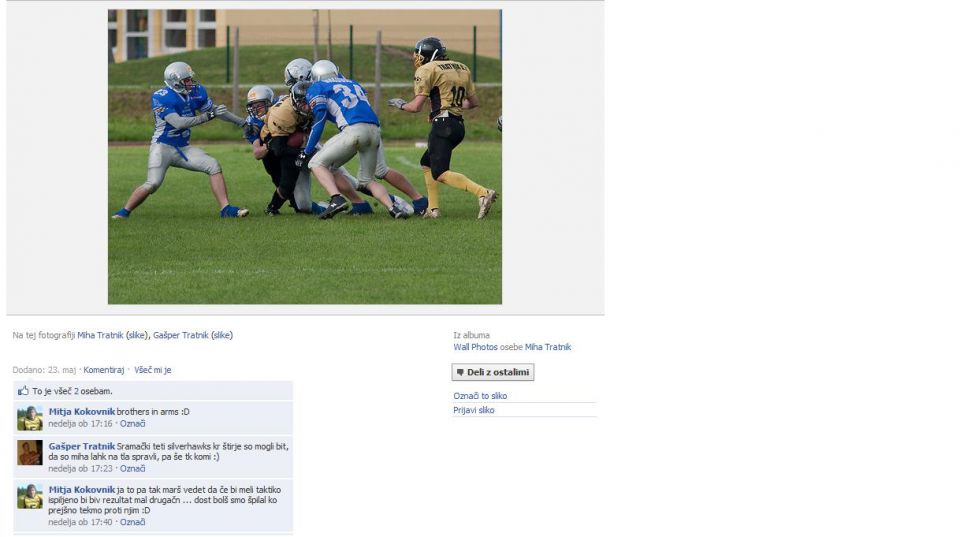Click 'Označi' under the 17:40 comment
This screenshot has height=537, width=960.
132,522
